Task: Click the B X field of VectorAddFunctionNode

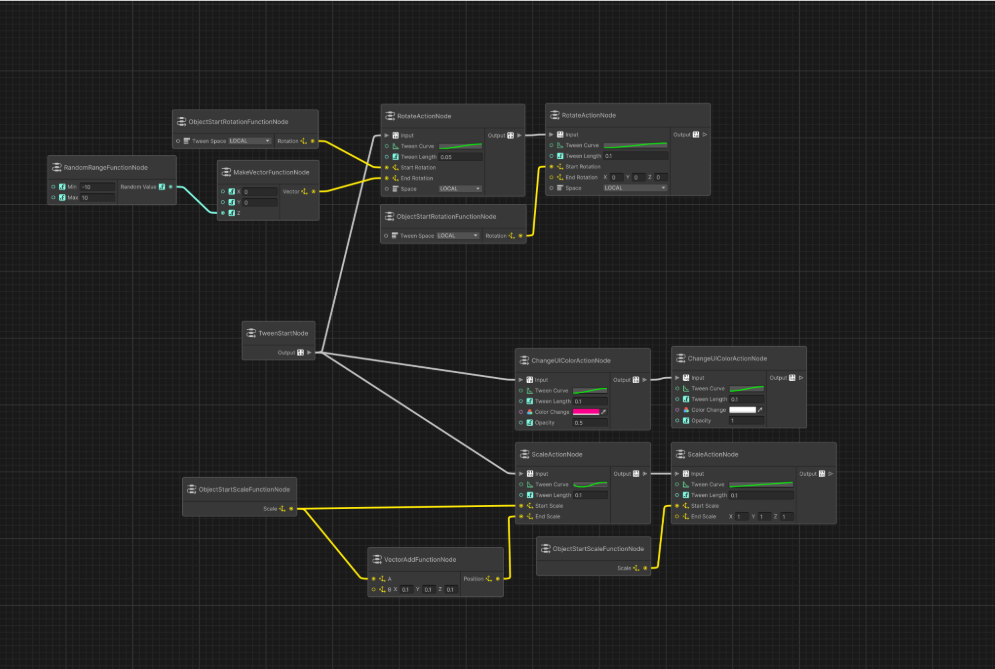Action: click(406, 590)
